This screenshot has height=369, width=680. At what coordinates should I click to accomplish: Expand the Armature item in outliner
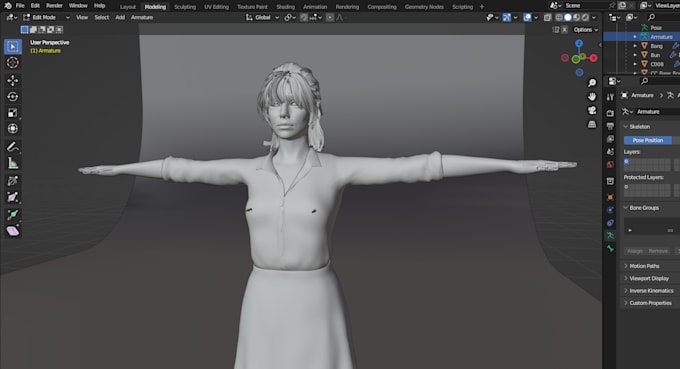635,37
